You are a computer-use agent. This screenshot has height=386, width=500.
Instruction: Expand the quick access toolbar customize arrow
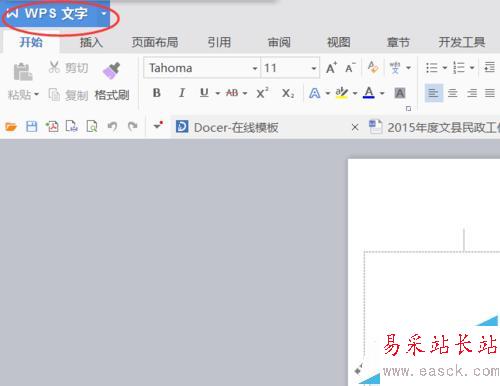(157, 126)
